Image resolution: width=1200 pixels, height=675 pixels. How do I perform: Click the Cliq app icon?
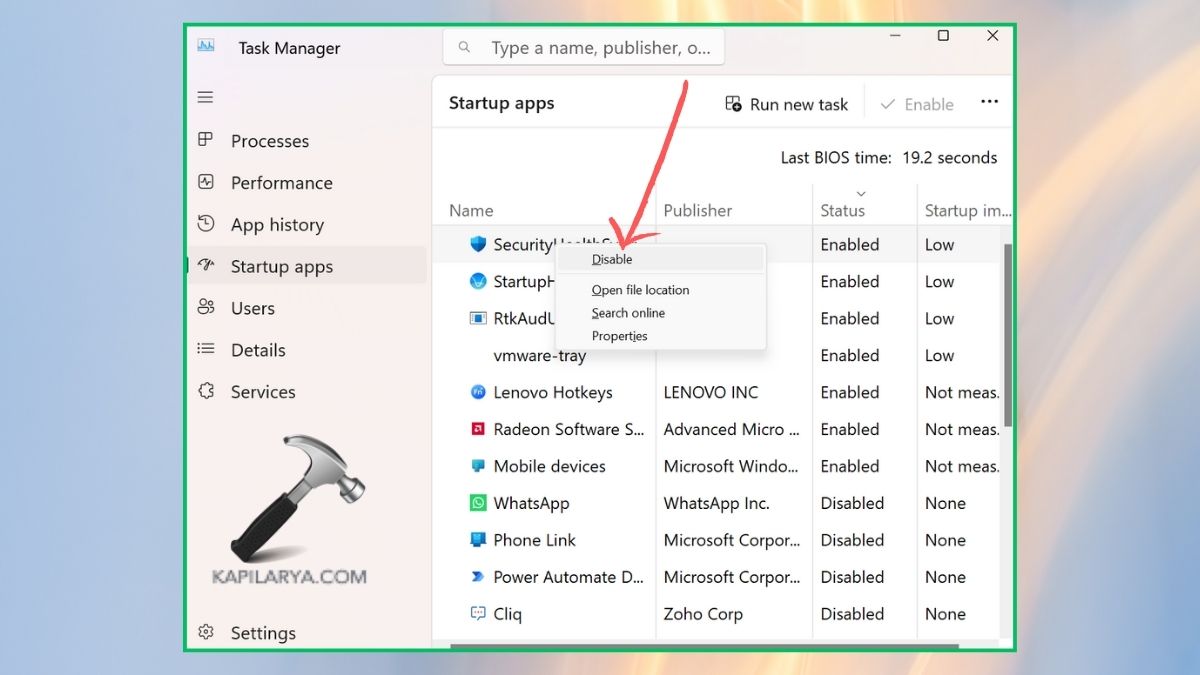(x=478, y=614)
